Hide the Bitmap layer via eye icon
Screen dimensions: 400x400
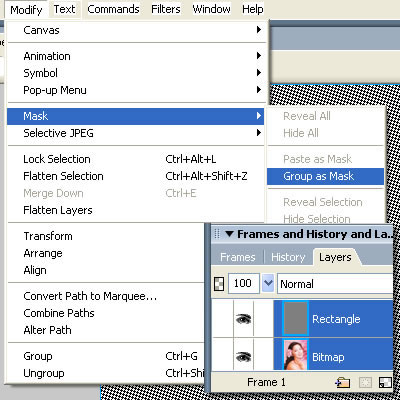(x=243, y=357)
